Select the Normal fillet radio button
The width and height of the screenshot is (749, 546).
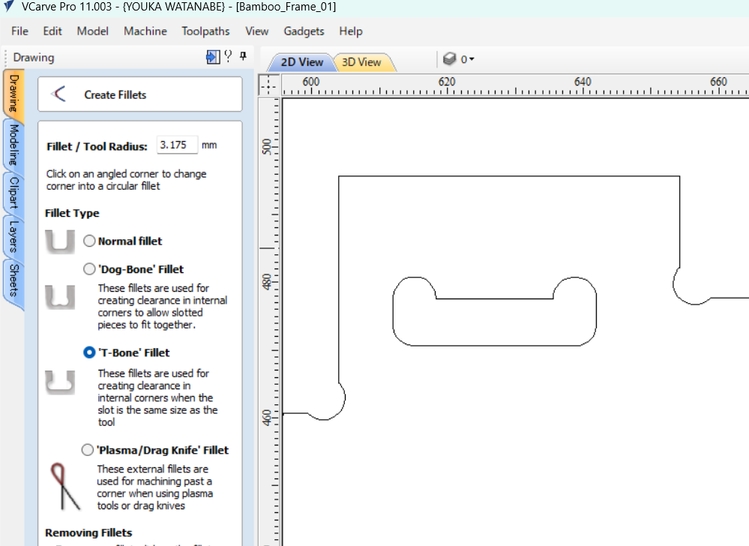tap(89, 241)
